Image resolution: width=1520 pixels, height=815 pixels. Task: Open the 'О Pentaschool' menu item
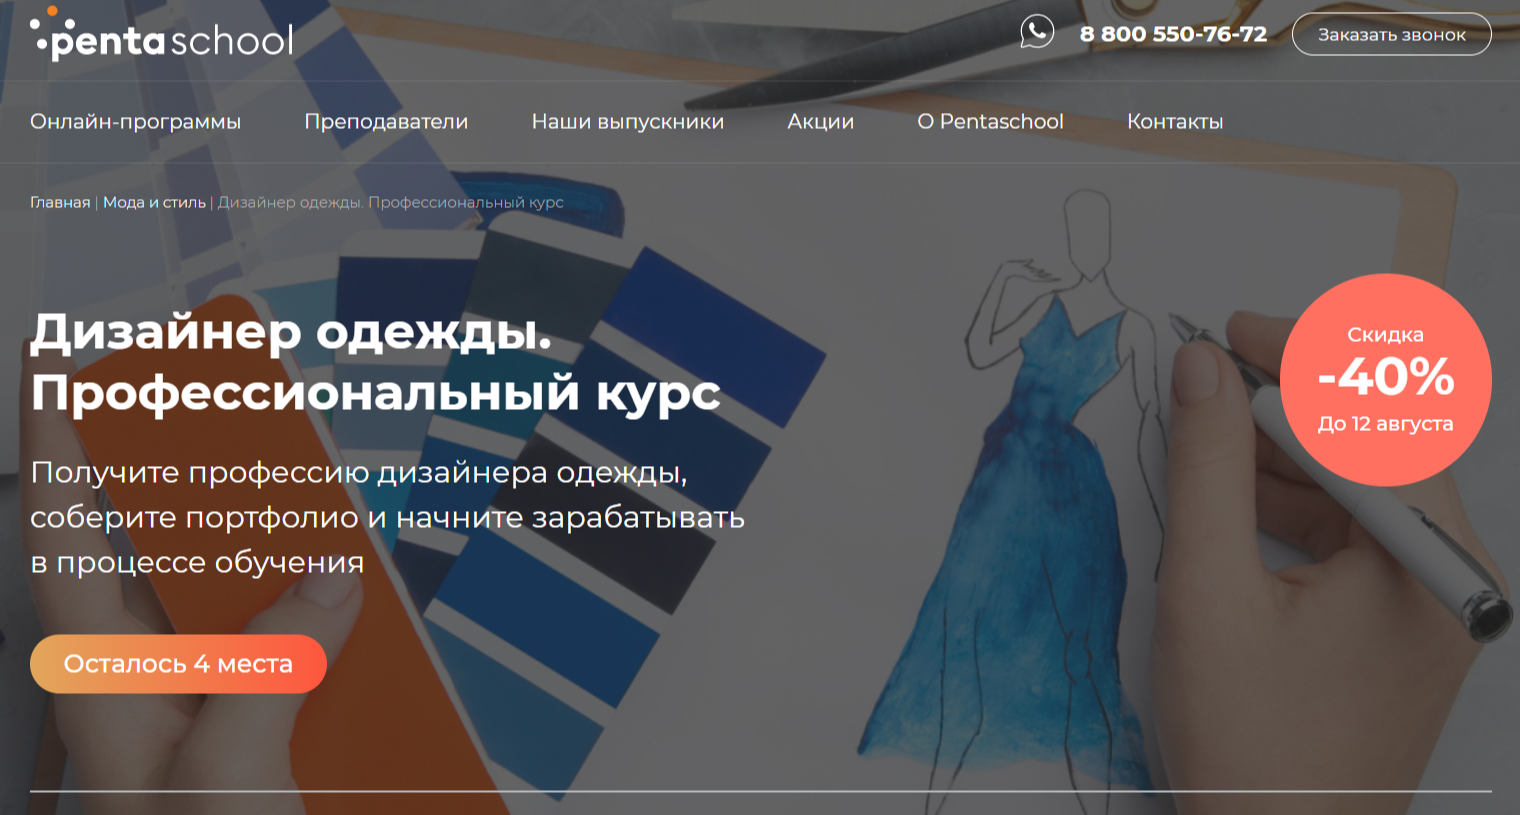pyautogui.click(x=990, y=121)
